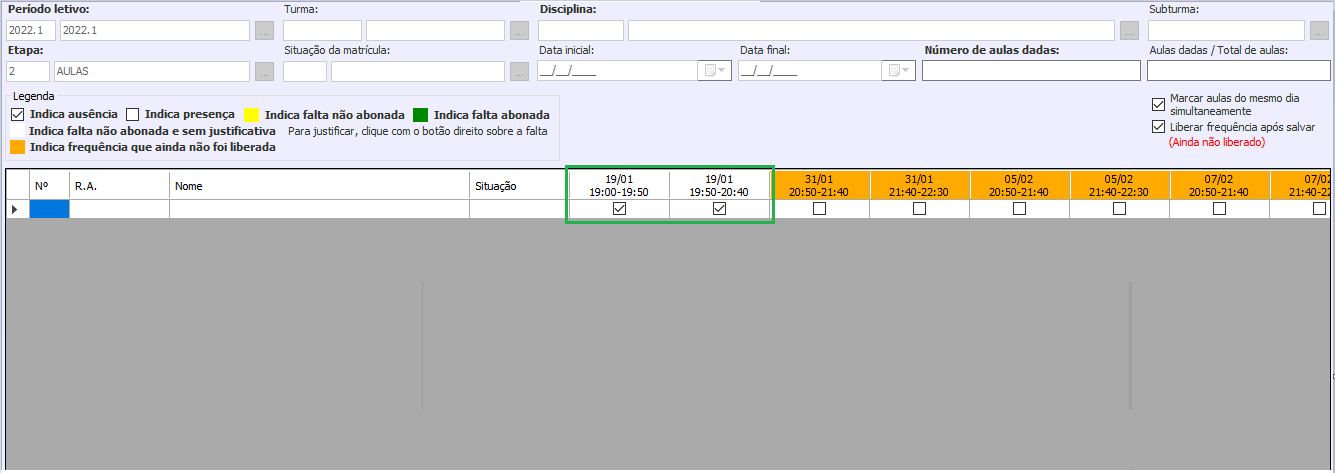Check absence for 05/02 20:50-21:40 class

click(1019, 209)
